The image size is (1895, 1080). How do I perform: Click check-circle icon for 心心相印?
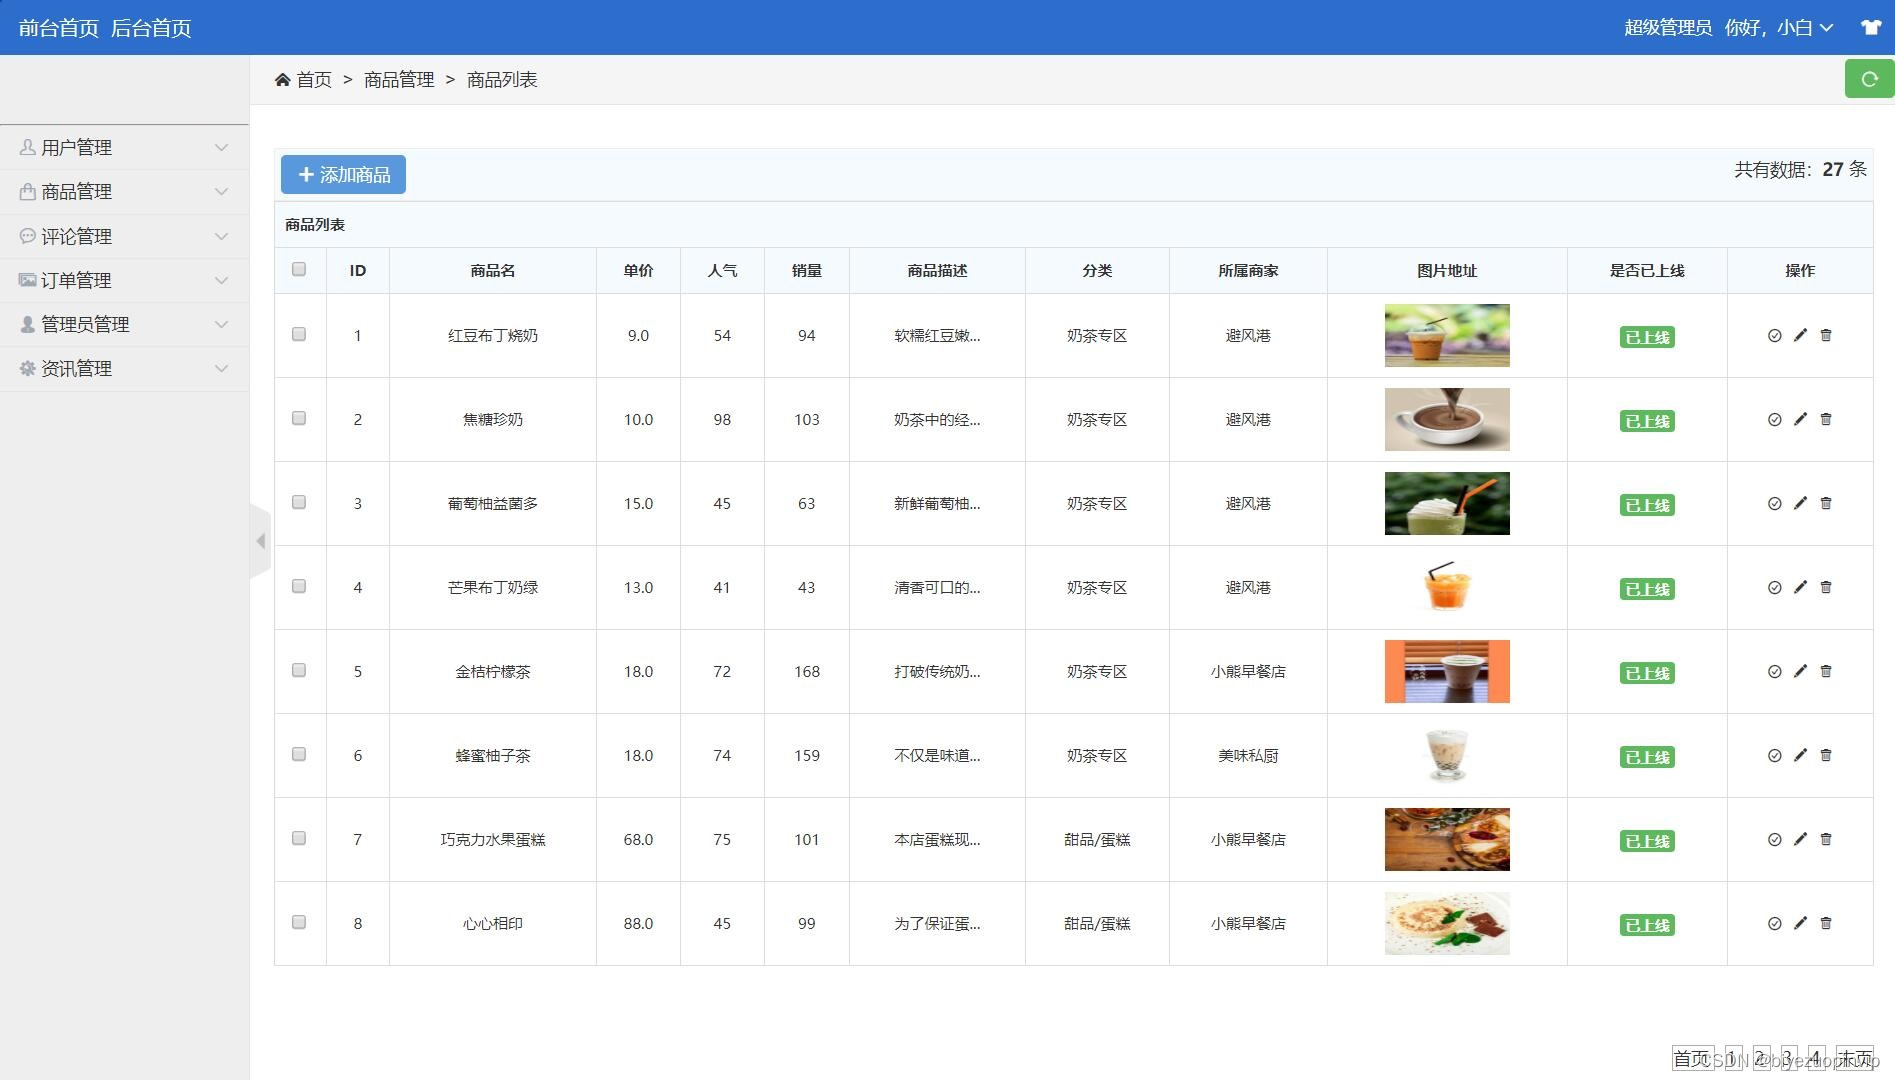(1774, 923)
